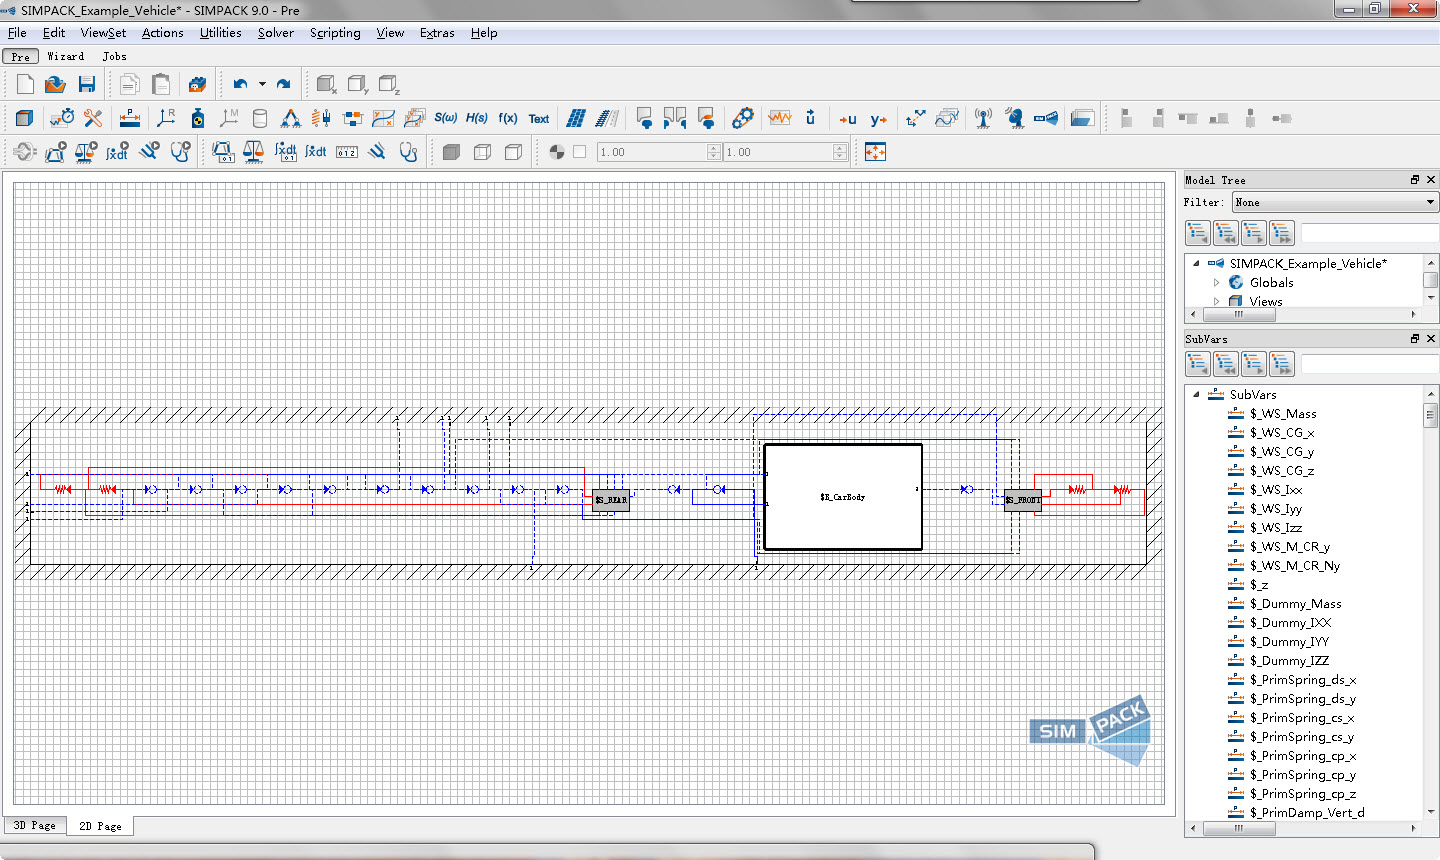Open the File menu
This screenshot has height=860, width=1440.
click(x=17, y=33)
